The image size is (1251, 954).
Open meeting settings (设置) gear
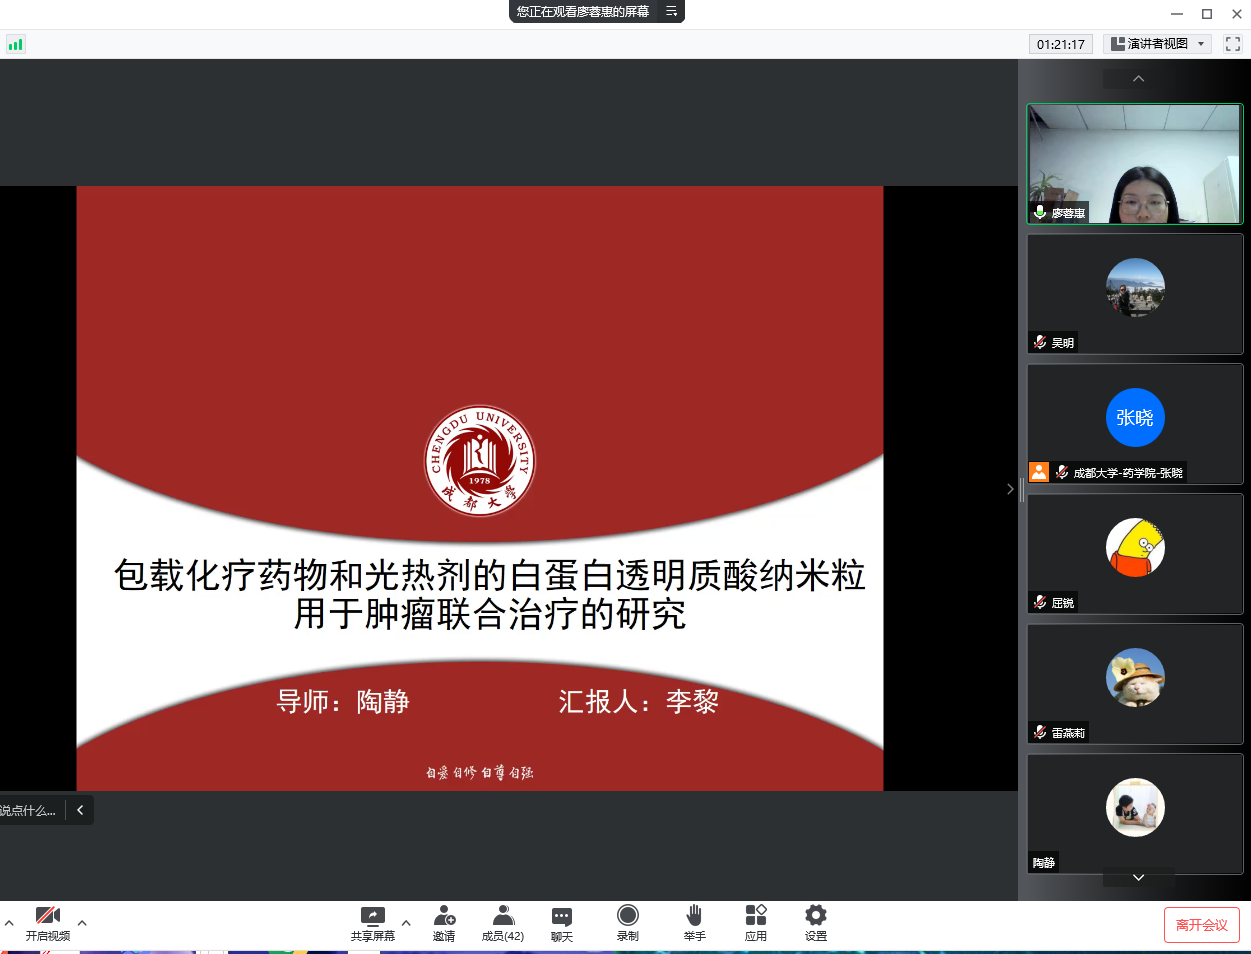tap(816, 923)
